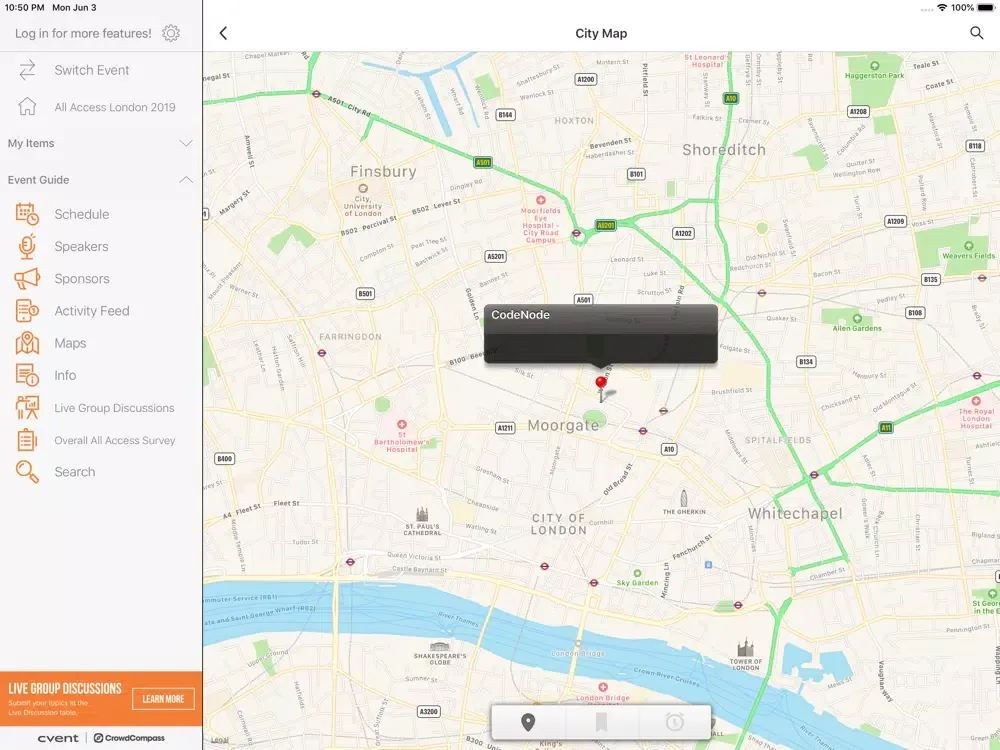Select the bookmark tab in bottom toolbar
Viewport: 1000px width, 750px height.
pyautogui.click(x=601, y=722)
